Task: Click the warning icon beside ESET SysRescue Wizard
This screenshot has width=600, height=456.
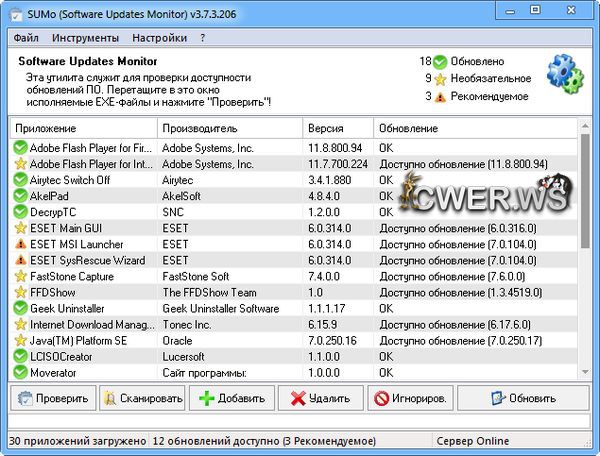Action: [19, 261]
